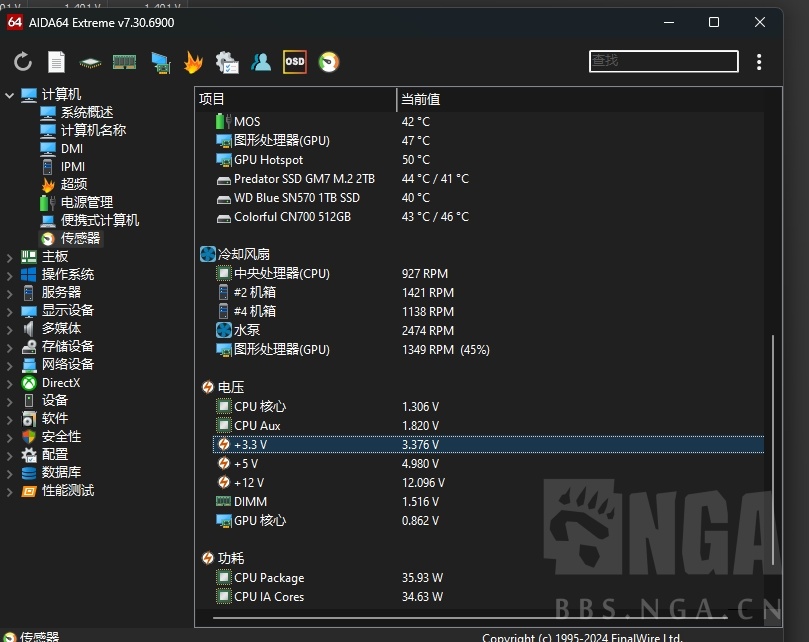Select 系统概述 in the sidebar tree

pyautogui.click(x=87, y=113)
